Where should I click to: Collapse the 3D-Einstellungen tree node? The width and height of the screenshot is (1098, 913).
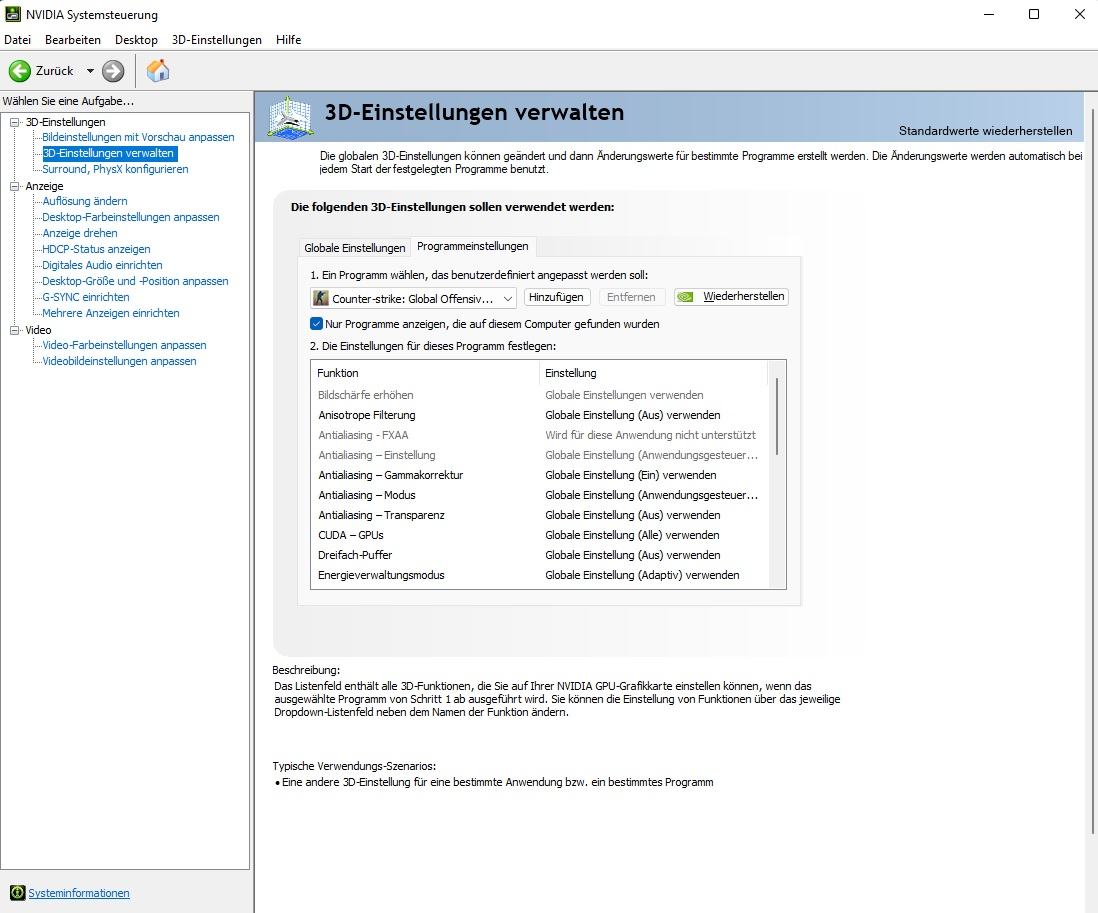(14, 122)
